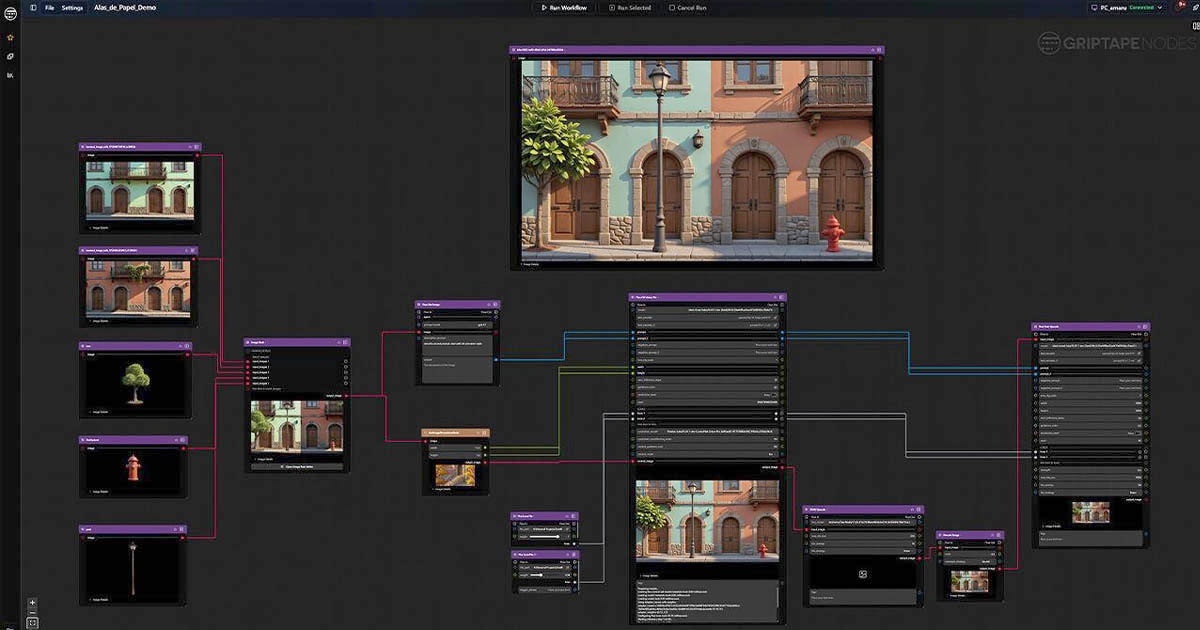Click the pink output port on the tree node
1200x630 pixels.
[188, 354]
